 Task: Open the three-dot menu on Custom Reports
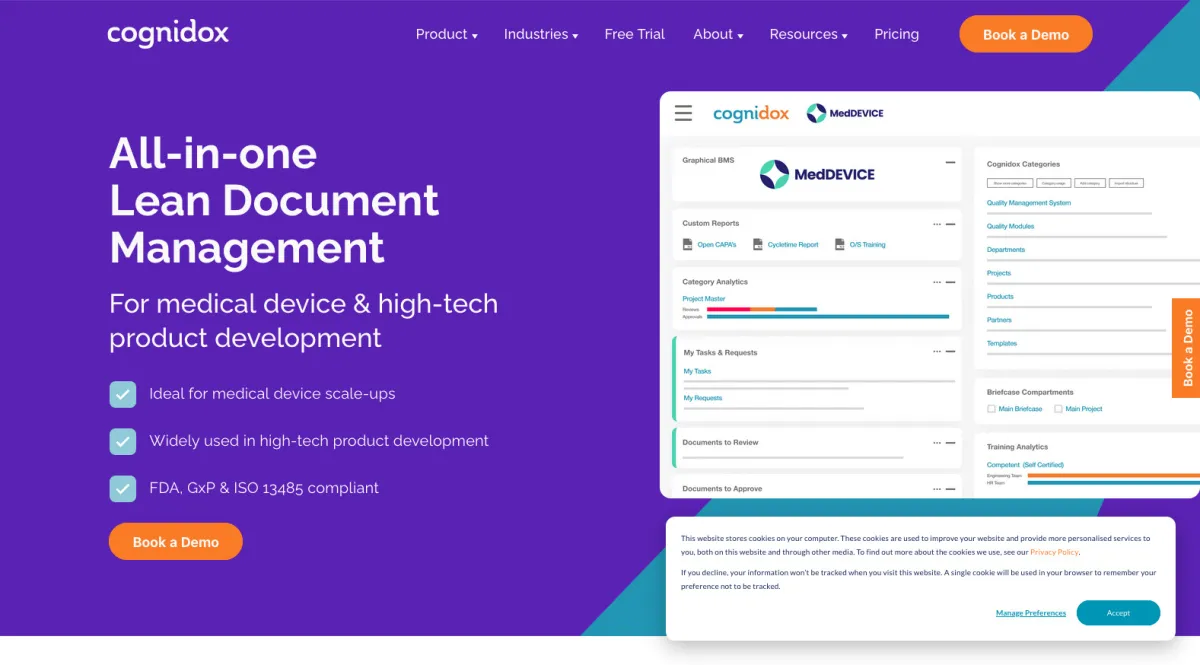pos(937,224)
